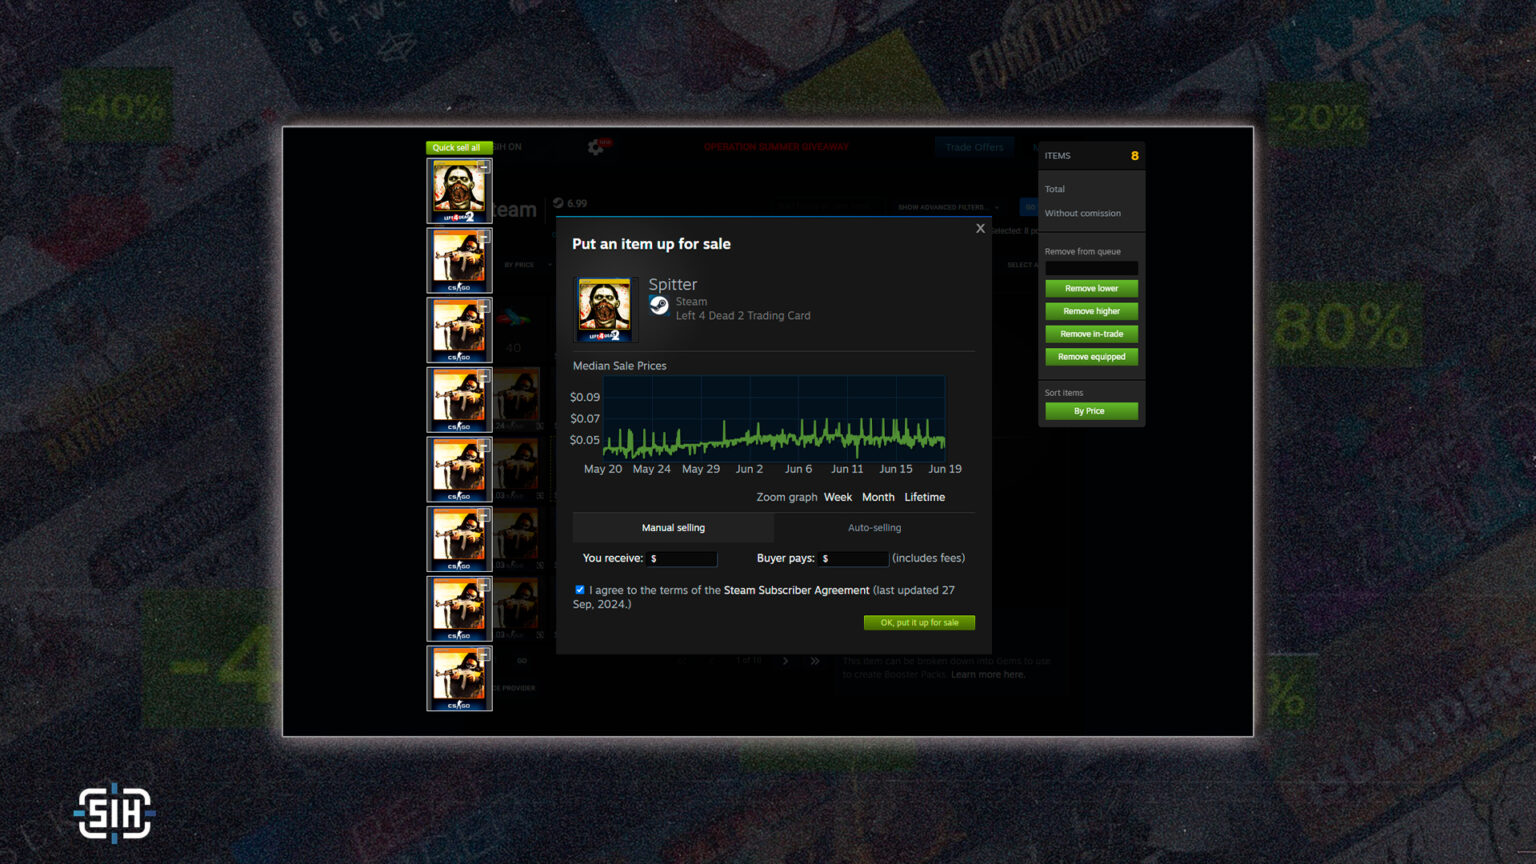
Task: Click the You receive price field
Action: 682,559
